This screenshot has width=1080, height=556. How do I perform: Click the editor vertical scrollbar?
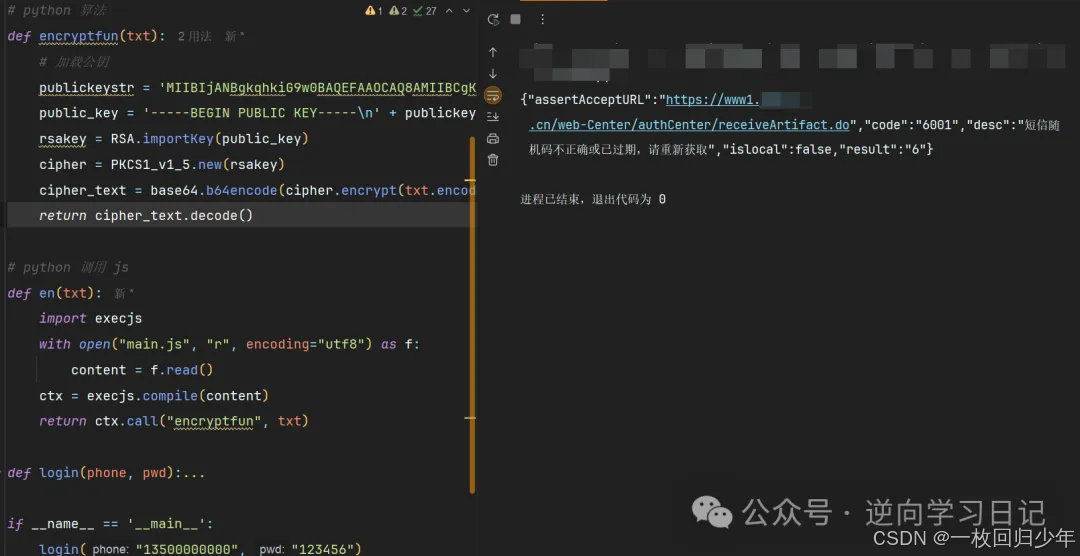(x=472, y=314)
